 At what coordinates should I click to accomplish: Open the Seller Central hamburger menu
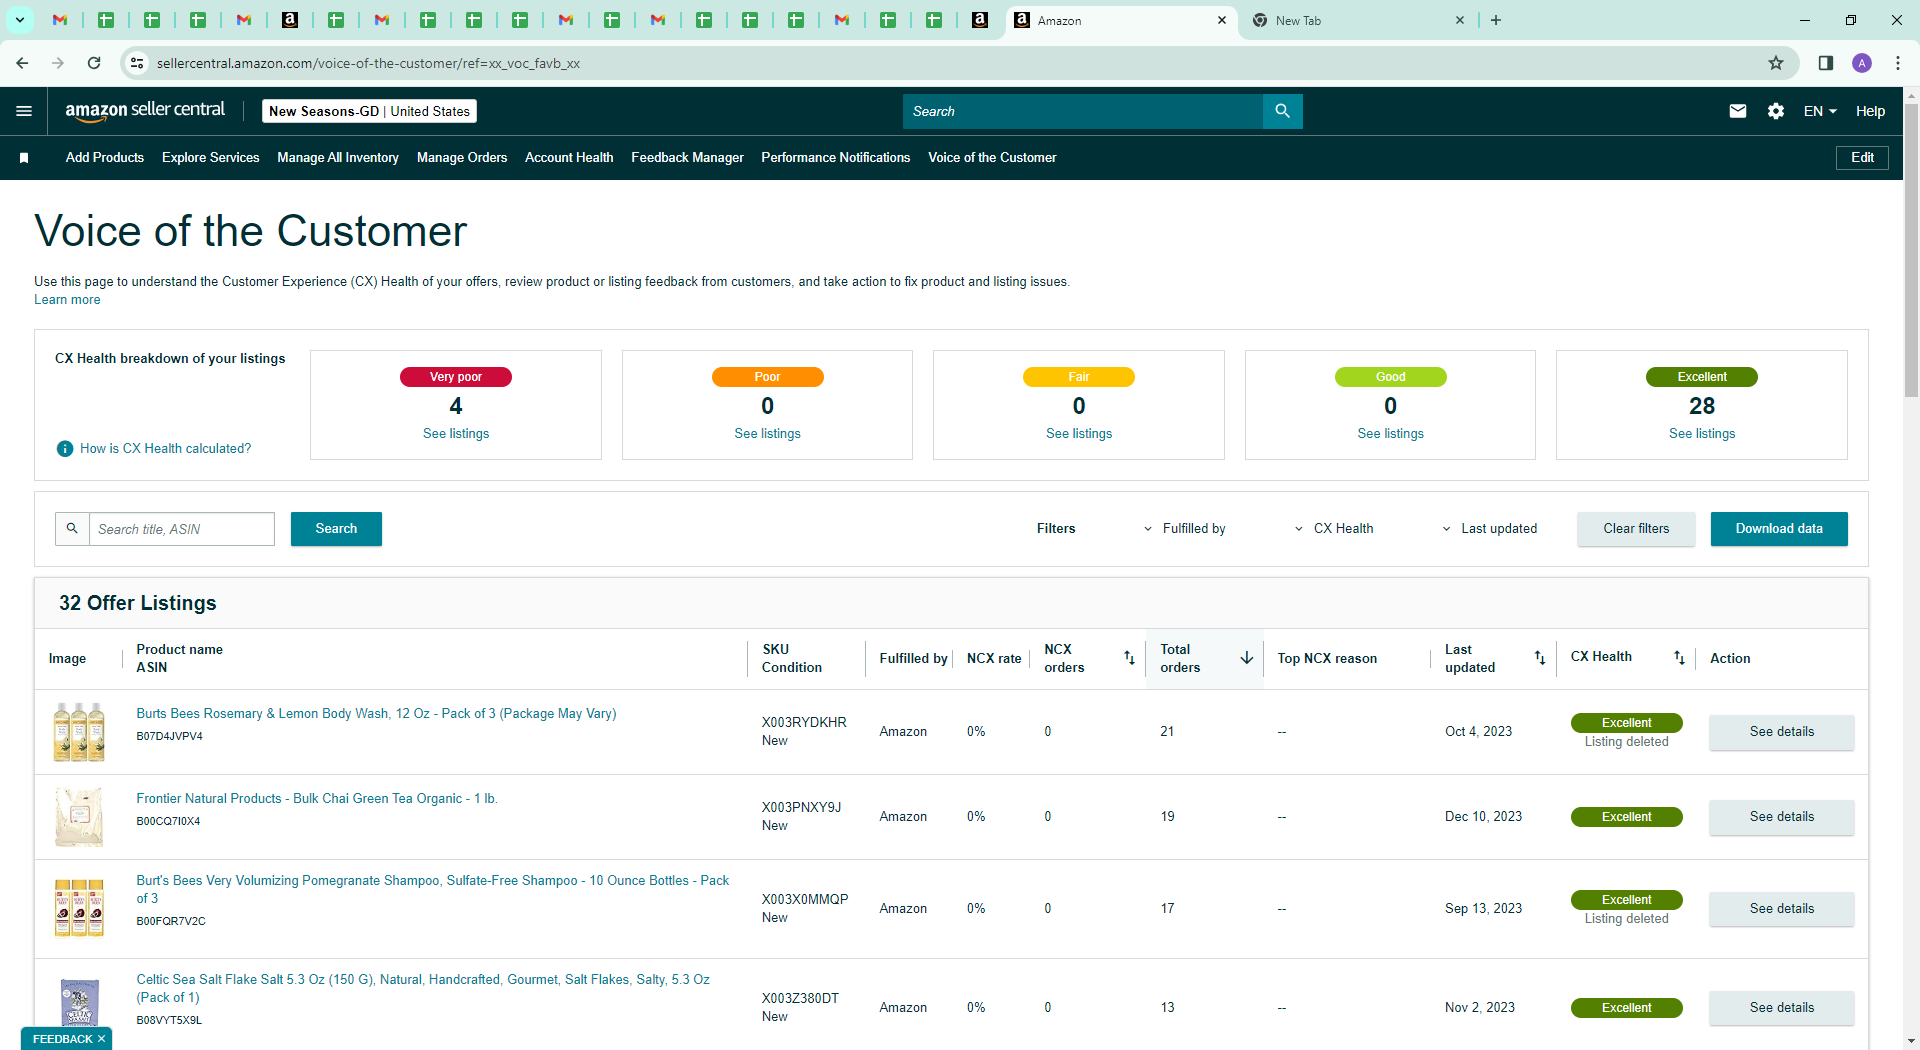pyautogui.click(x=24, y=111)
